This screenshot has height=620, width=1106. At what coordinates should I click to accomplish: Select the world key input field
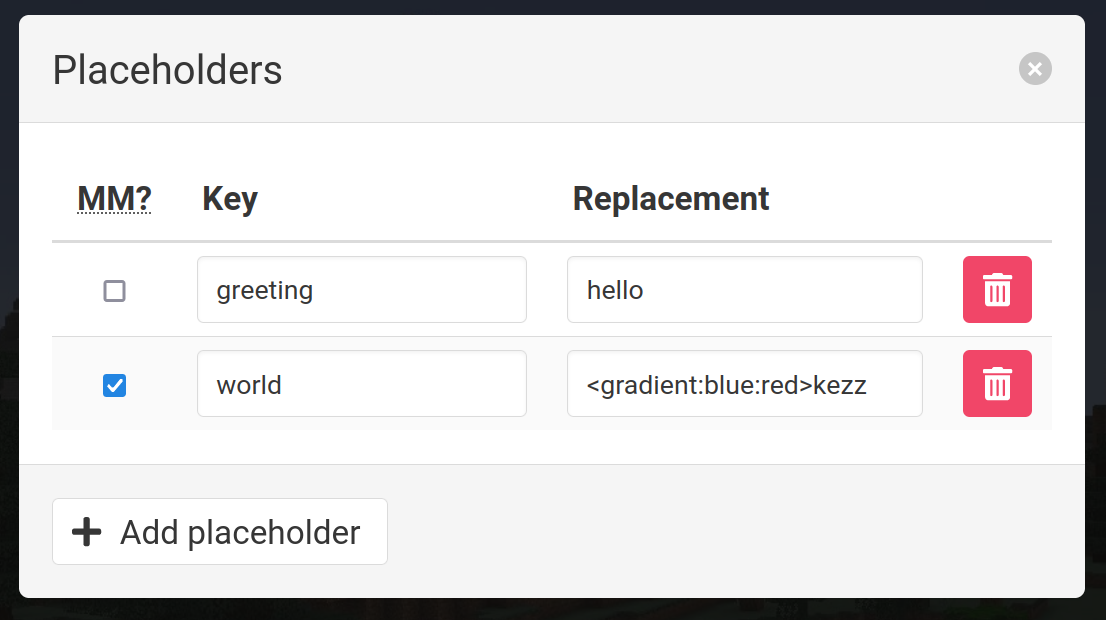[361, 383]
